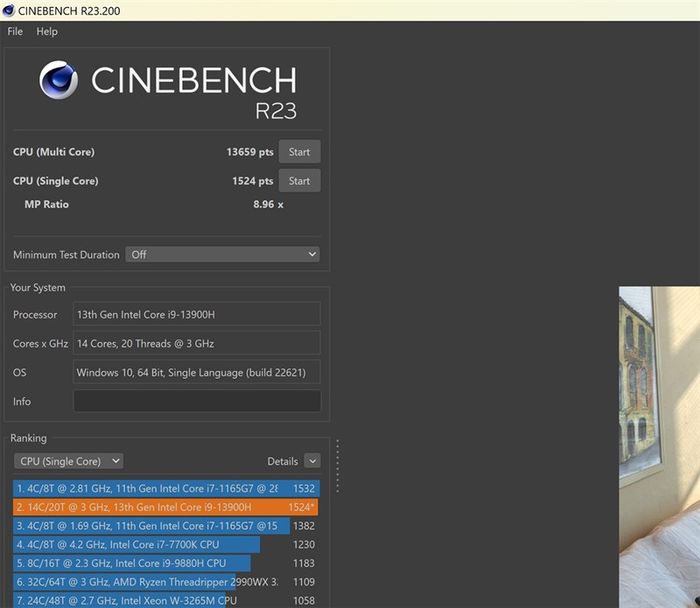
Task: Select ranking row 4 Core i7-7700K
Action: point(166,545)
